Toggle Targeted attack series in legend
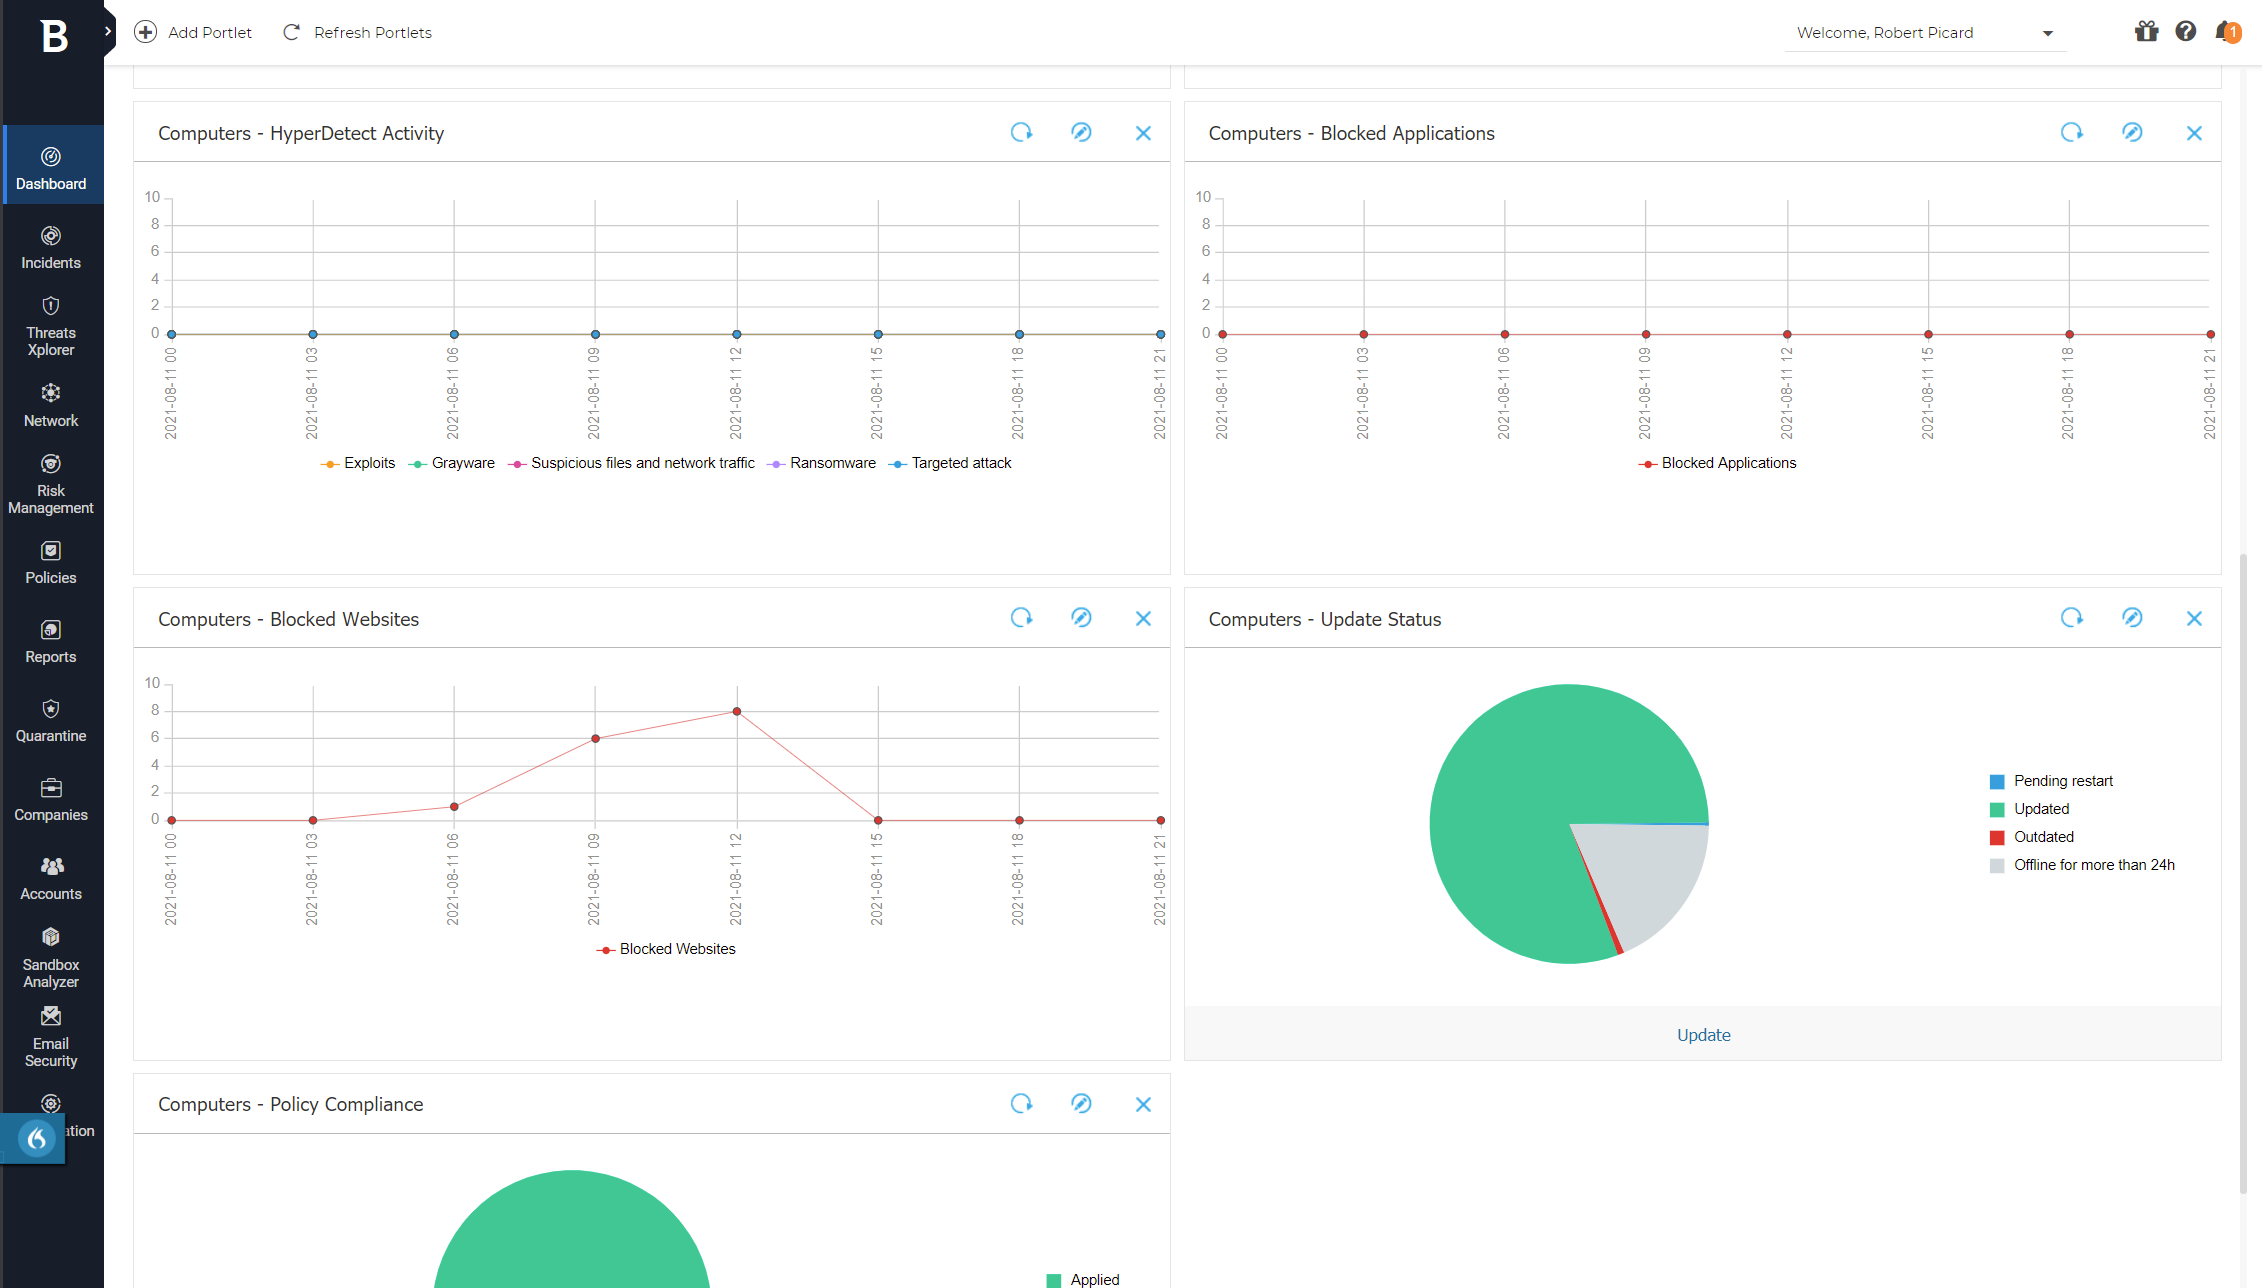The image size is (2262, 1288). point(950,463)
